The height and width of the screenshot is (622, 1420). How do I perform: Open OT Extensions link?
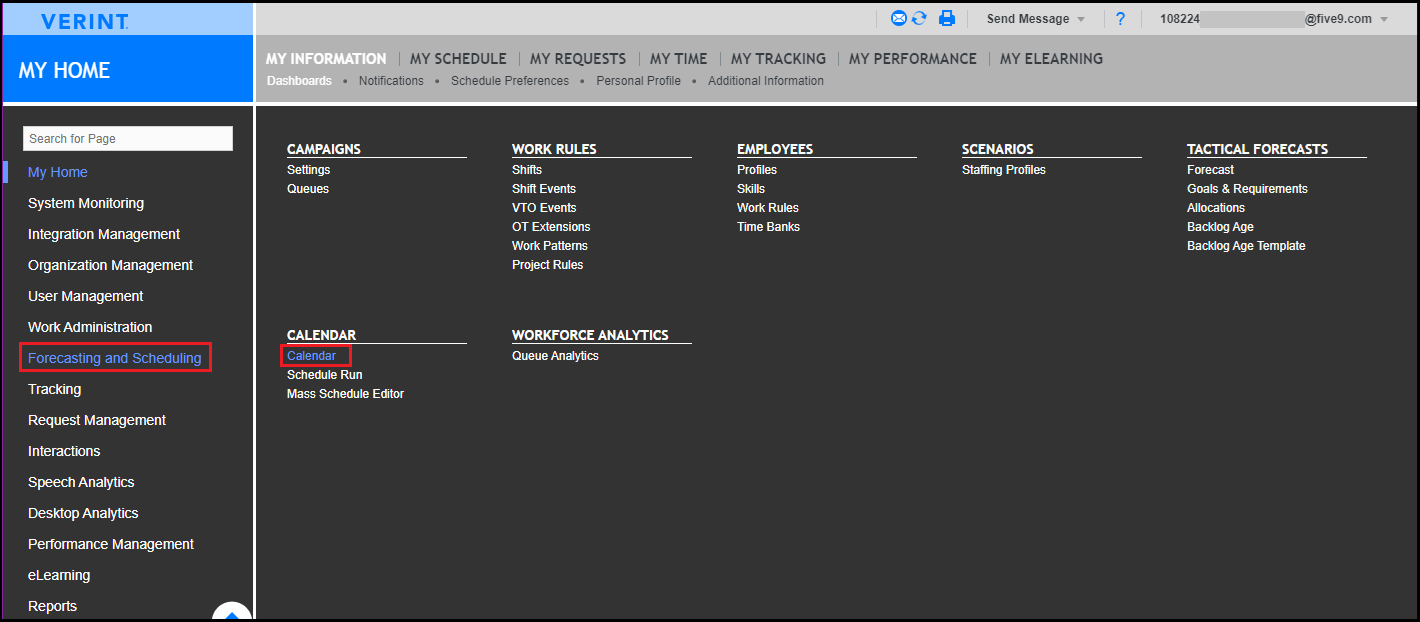(551, 227)
